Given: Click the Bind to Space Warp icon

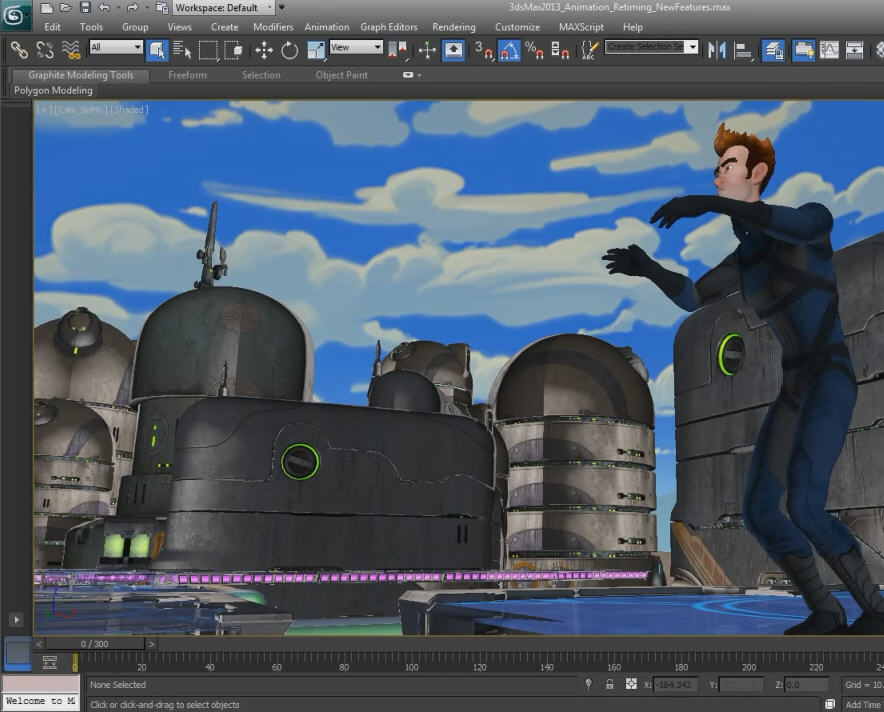Looking at the screenshot, I should pos(71,49).
